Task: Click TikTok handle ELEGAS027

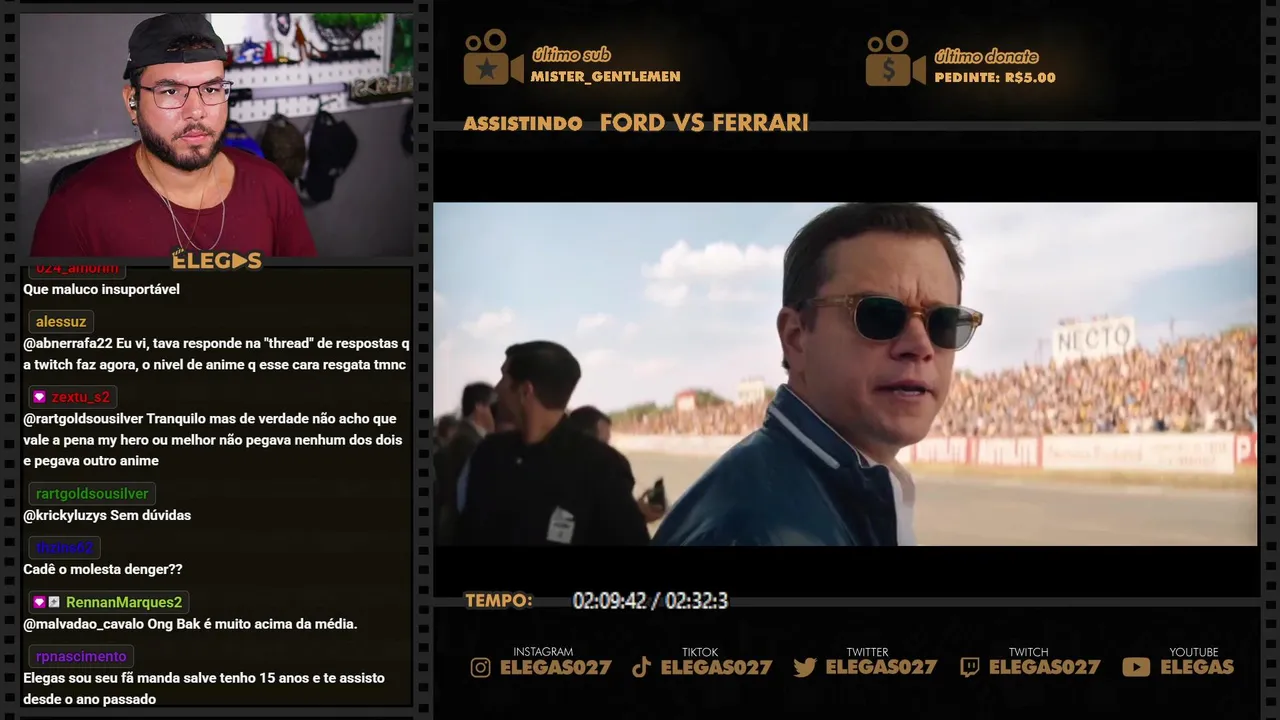Action: coord(716,668)
